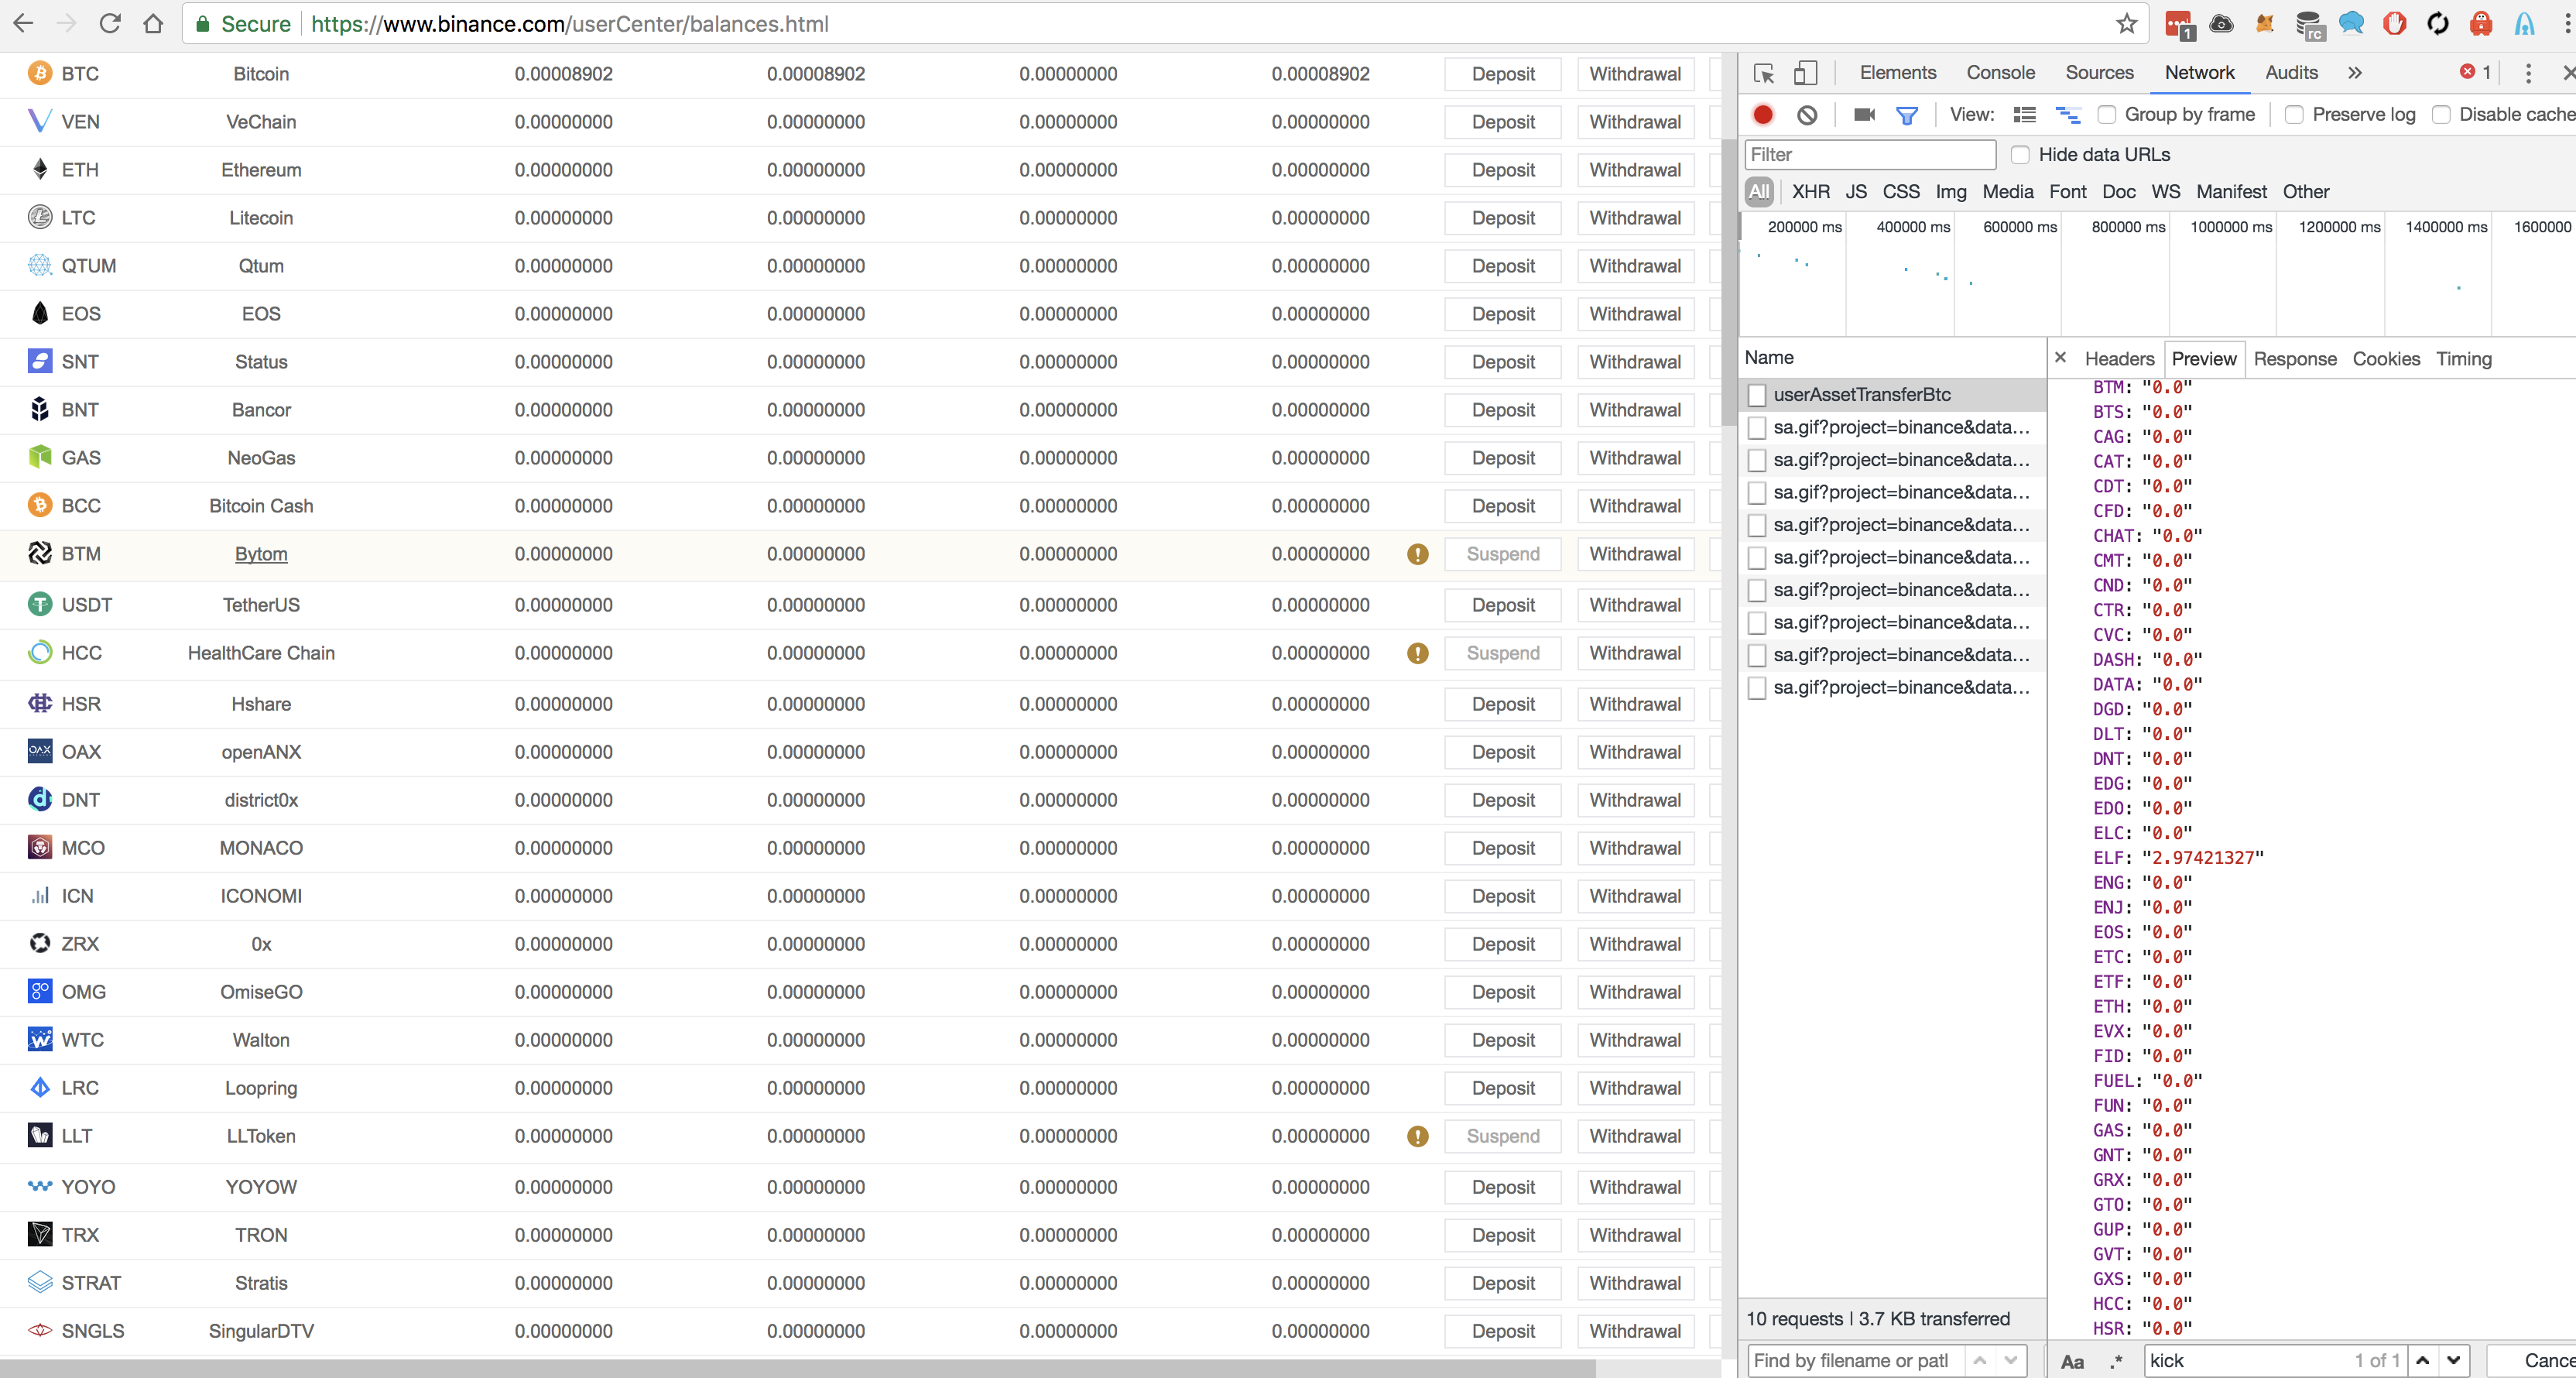
Task: Enable the Preserve log checkbox
Action: (2295, 115)
